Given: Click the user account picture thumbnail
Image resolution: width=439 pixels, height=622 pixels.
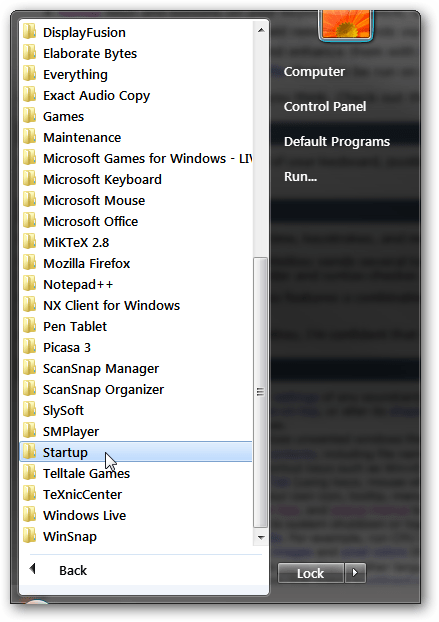Looking at the screenshot, I should pos(346,25).
